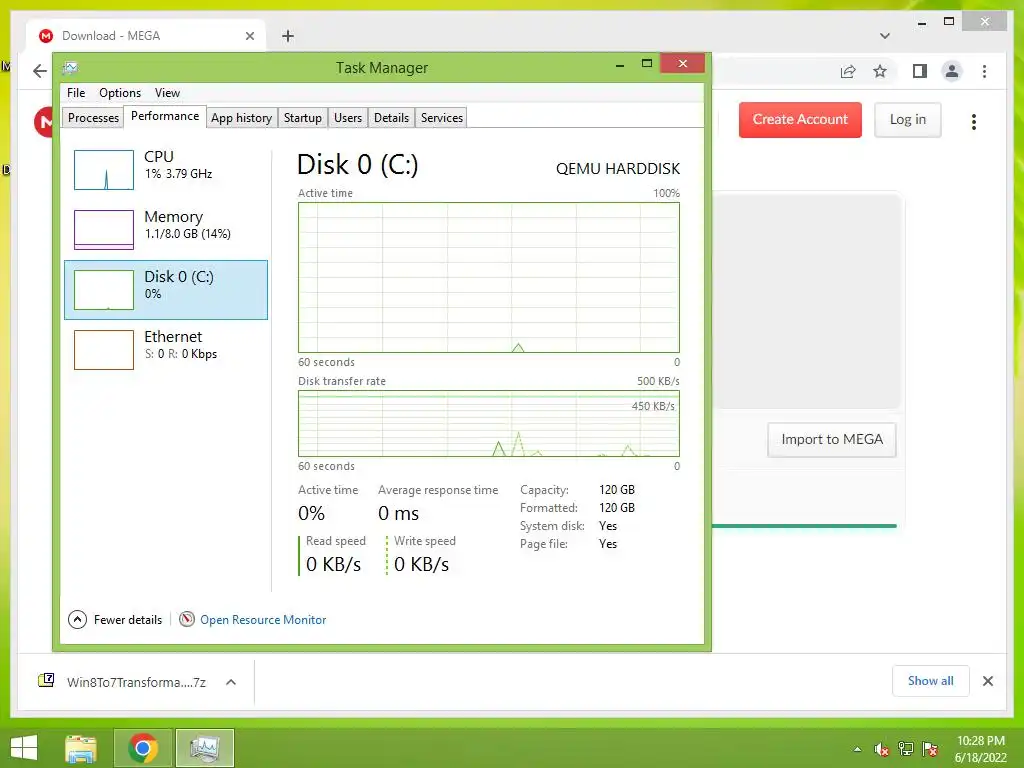Bookmark this page with the star icon
Image resolution: width=1024 pixels, height=768 pixels.
pyautogui.click(x=880, y=71)
